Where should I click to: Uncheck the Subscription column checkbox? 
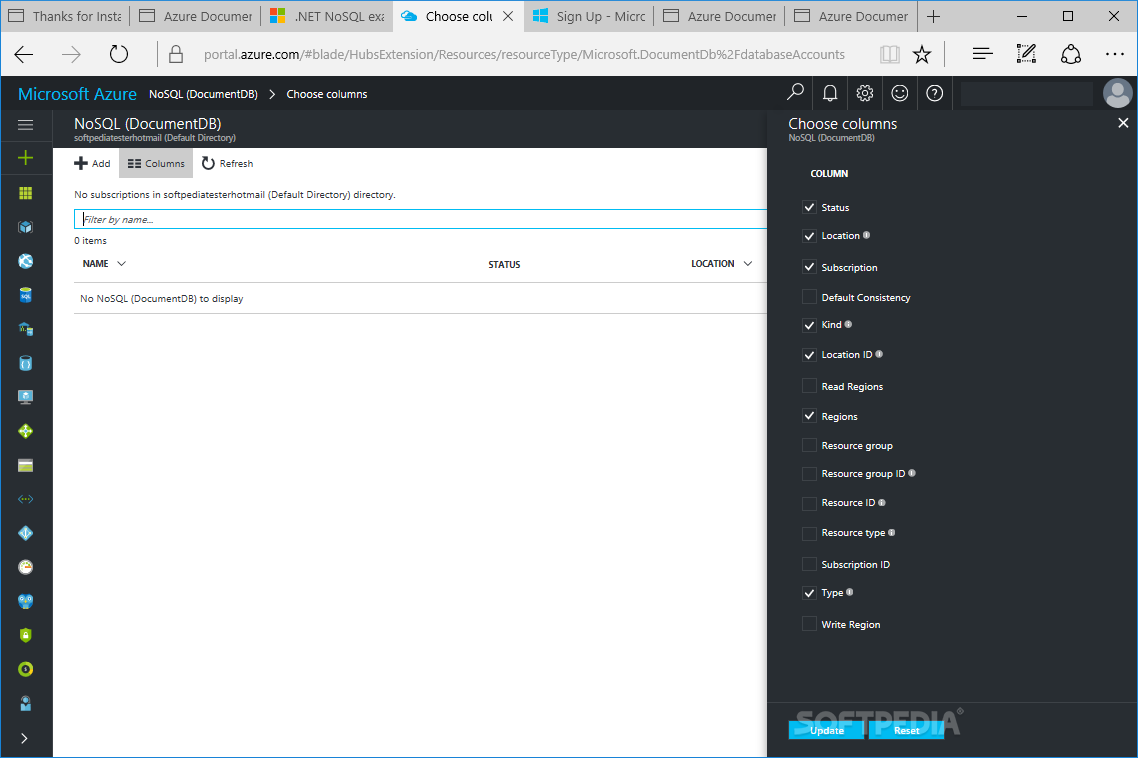[x=809, y=267]
